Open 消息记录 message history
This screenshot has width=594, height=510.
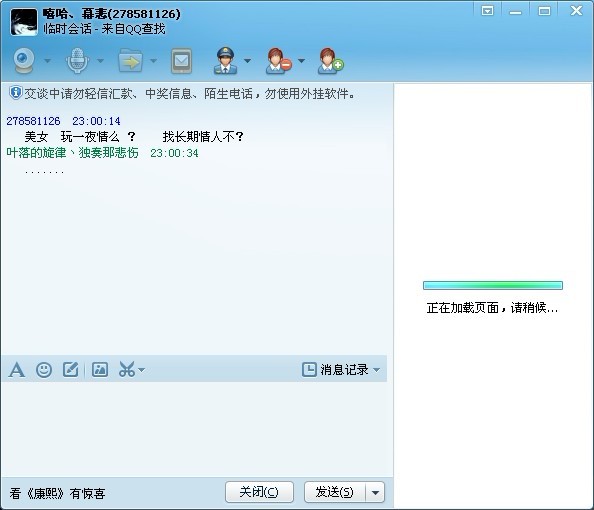tap(336, 370)
